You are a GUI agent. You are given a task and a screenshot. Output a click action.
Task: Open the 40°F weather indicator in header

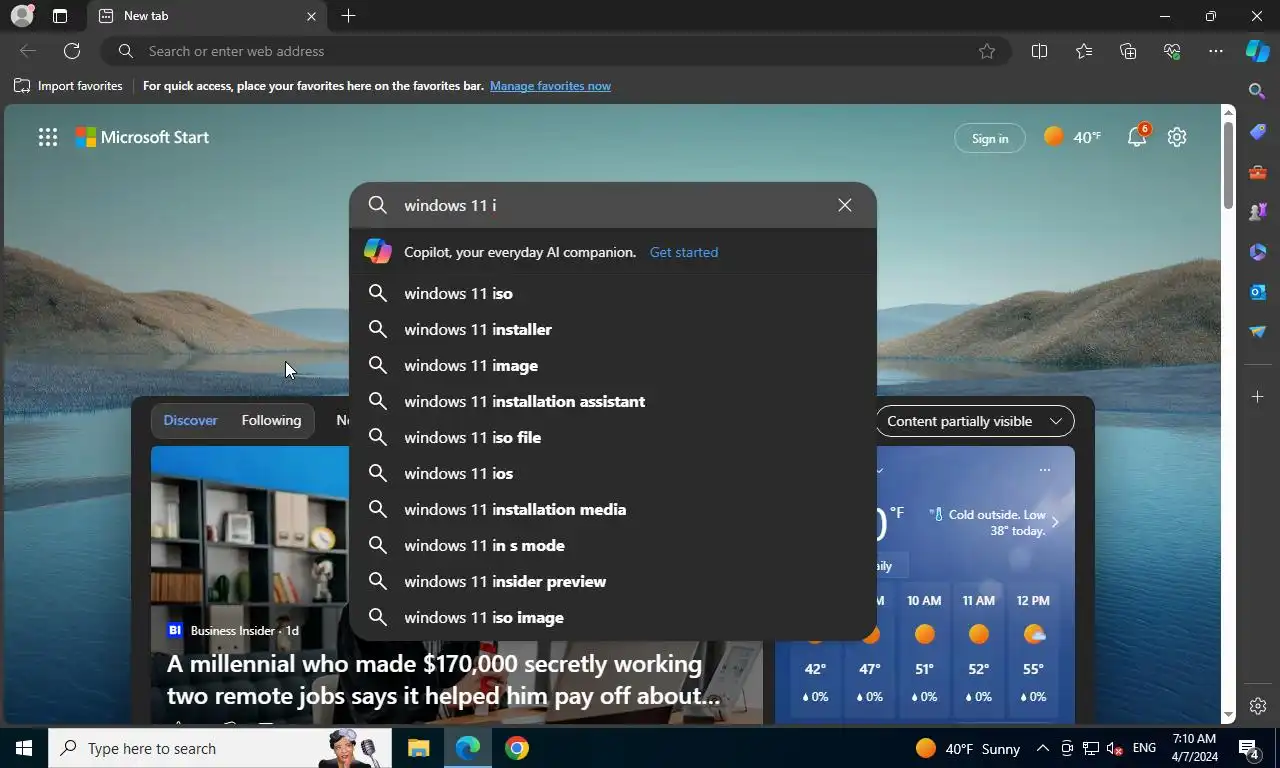pos(1072,137)
